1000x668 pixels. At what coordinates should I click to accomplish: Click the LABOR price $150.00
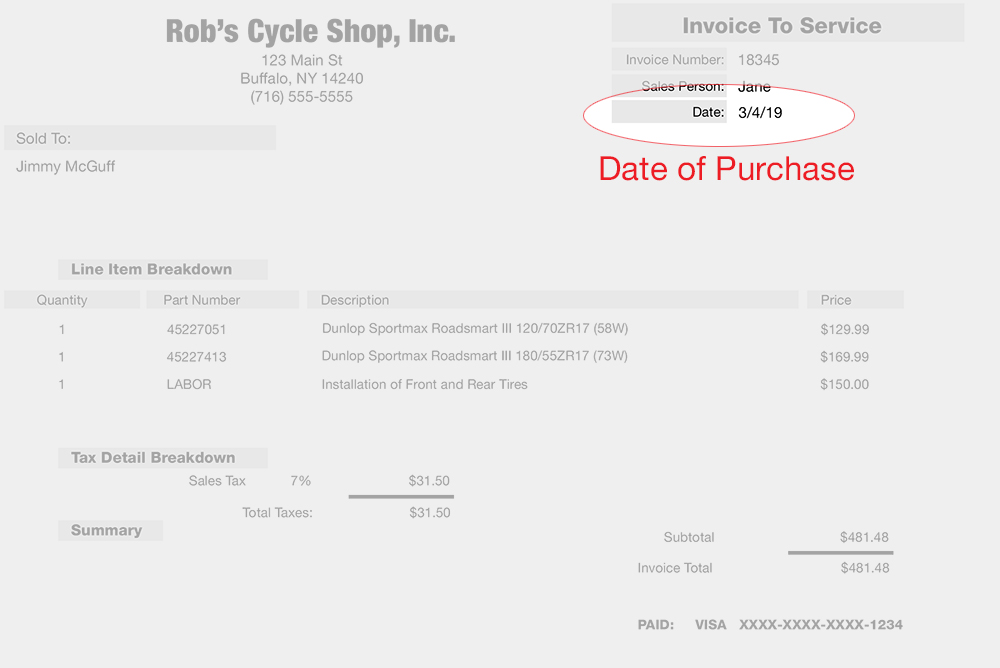[844, 384]
